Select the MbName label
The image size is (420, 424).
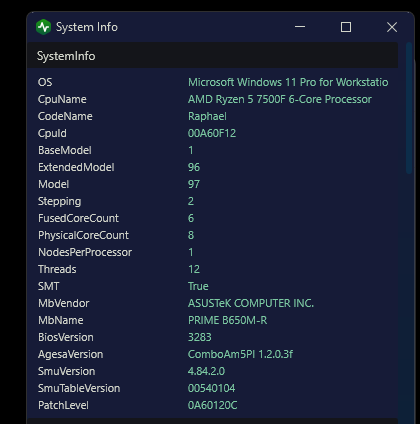(61, 320)
